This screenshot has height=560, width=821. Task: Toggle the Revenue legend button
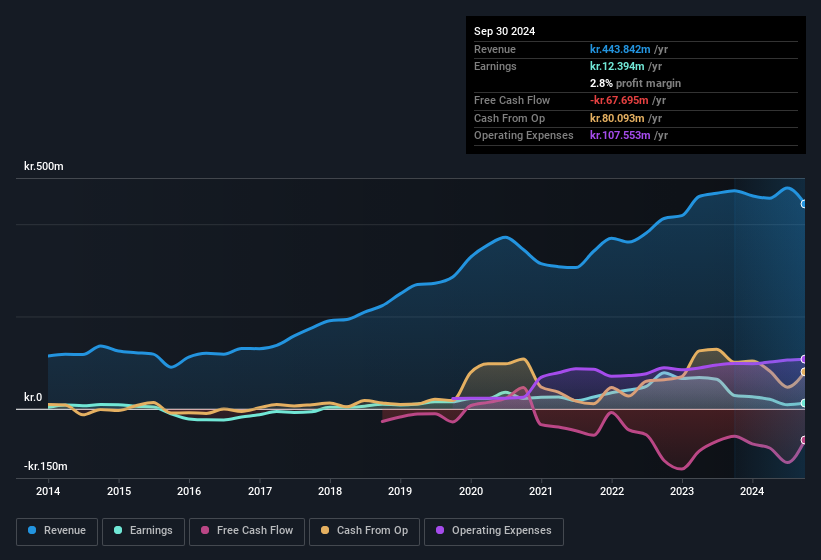click(x=57, y=531)
